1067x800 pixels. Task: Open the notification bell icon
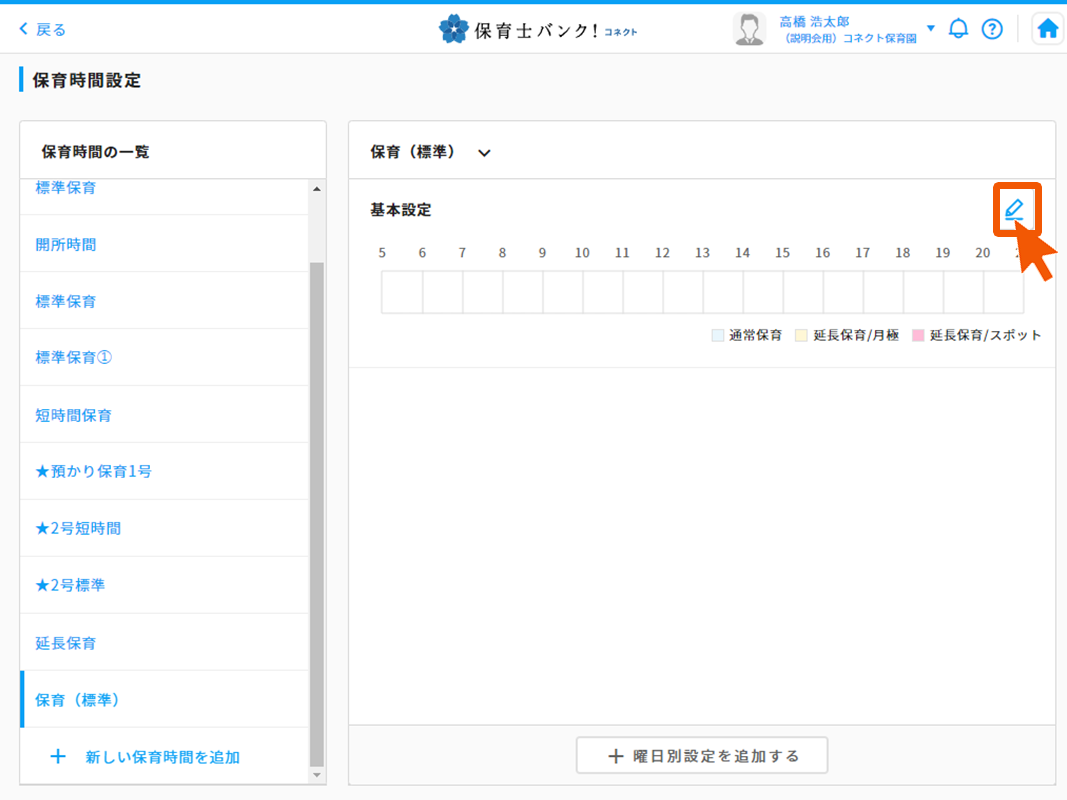pos(958,28)
